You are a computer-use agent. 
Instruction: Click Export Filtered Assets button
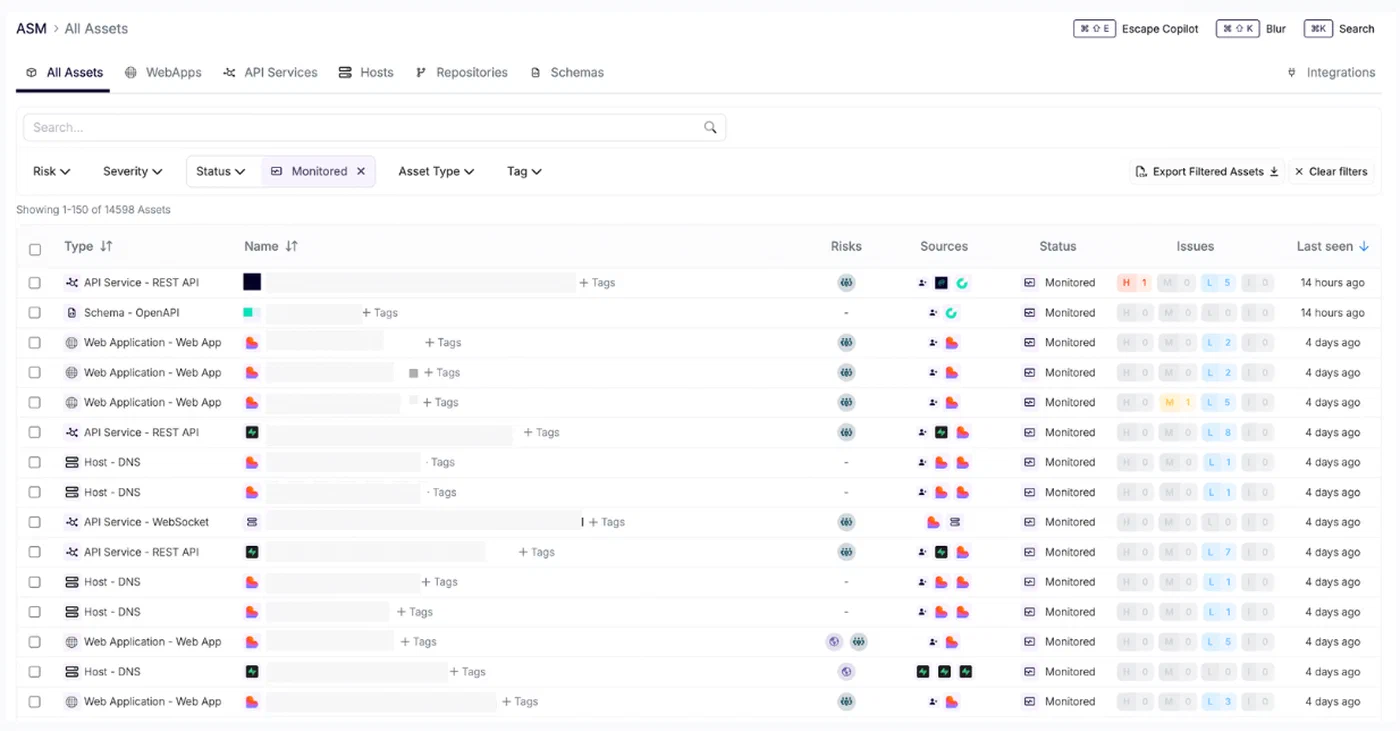(x=1207, y=172)
